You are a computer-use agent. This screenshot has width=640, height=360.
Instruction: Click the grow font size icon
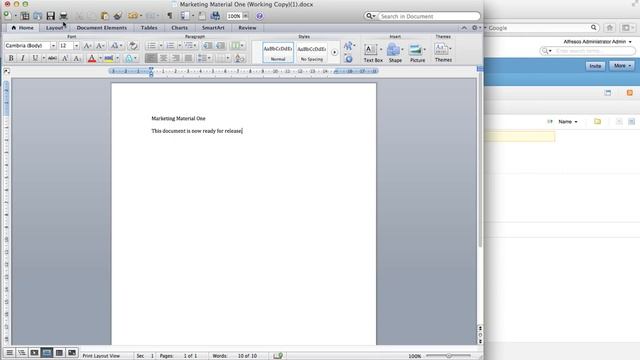coord(87,46)
